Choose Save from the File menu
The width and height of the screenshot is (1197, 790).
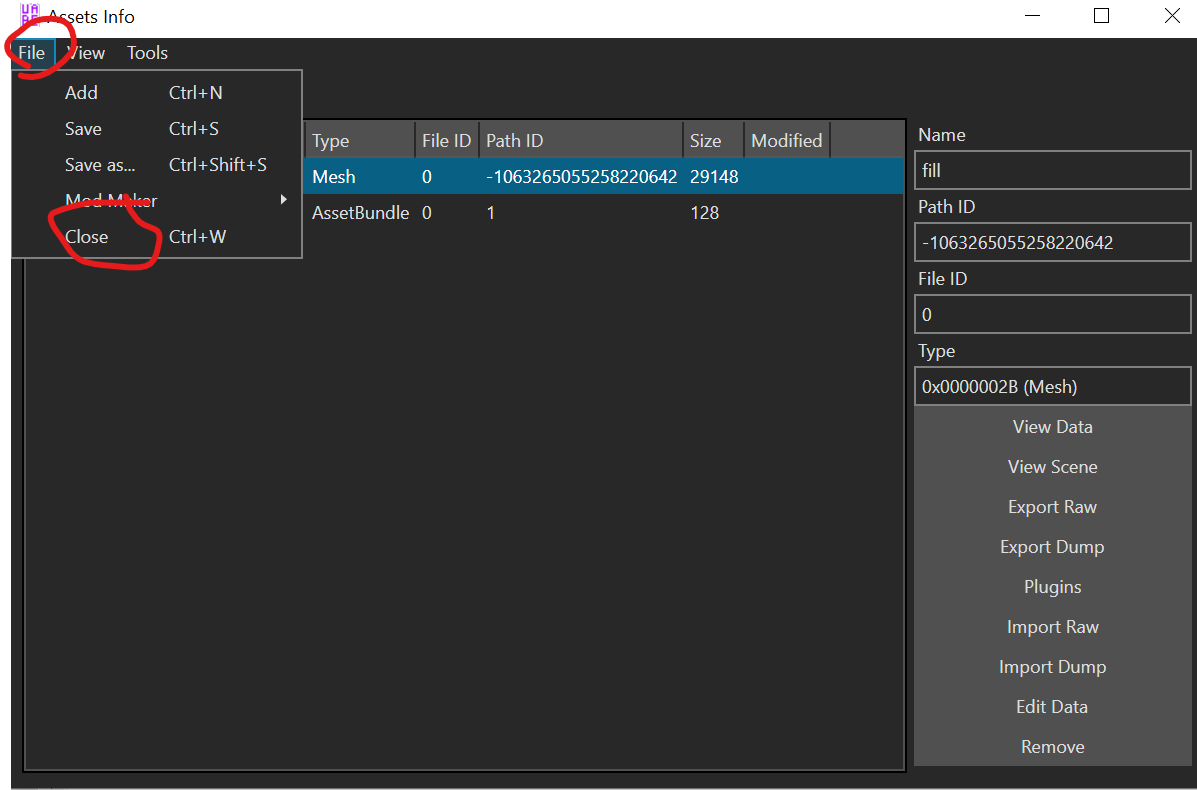(x=157, y=129)
